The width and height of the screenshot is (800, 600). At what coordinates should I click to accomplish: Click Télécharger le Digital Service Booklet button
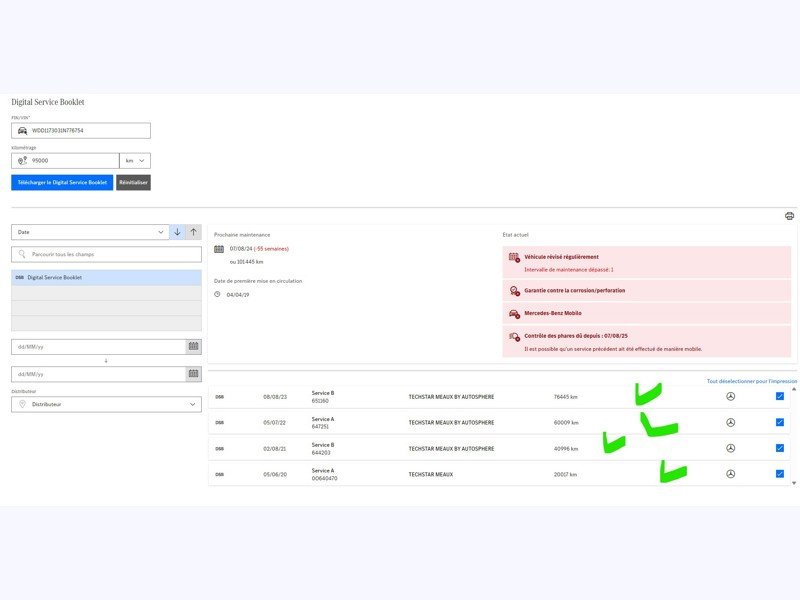click(x=62, y=183)
